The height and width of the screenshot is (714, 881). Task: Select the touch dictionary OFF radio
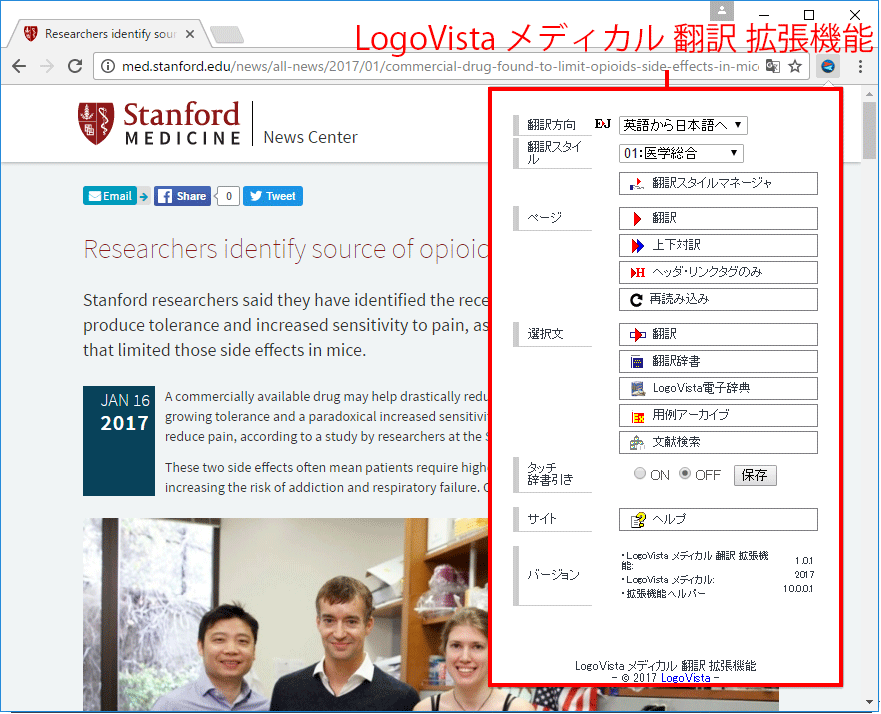coord(684,473)
